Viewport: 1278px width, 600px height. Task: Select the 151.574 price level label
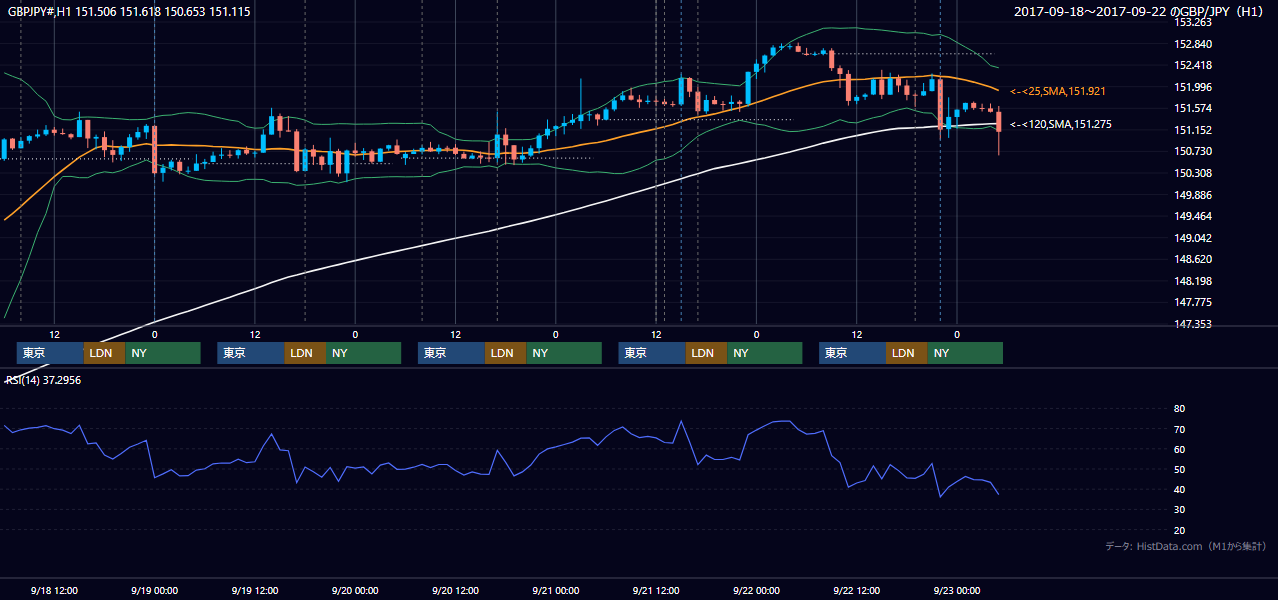[1195, 108]
